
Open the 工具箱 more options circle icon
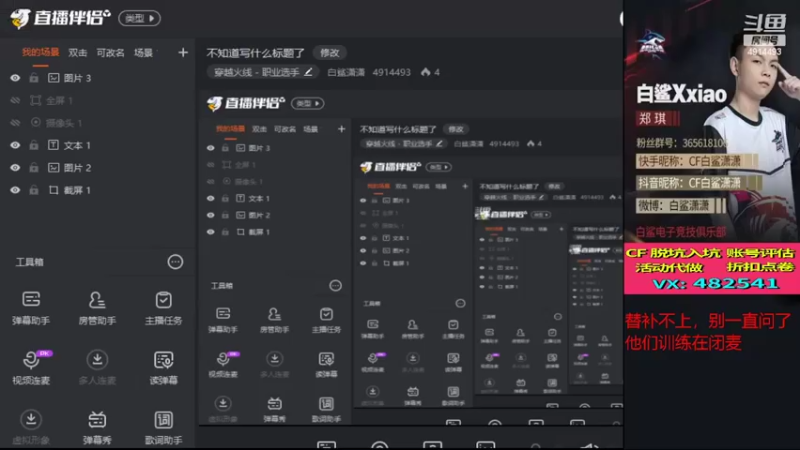[175, 262]
